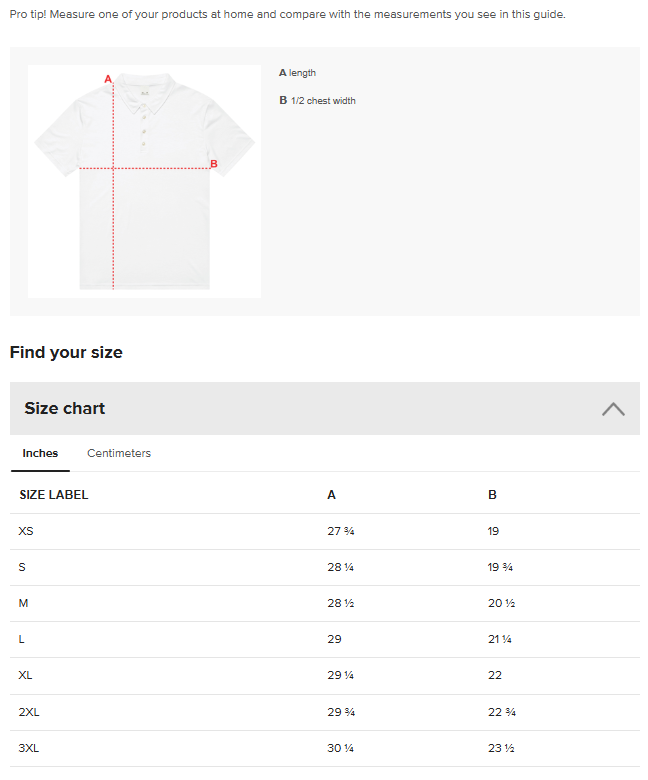Click the L length value 29
This screenshot has height=780, width=648.
pos(334,639)
